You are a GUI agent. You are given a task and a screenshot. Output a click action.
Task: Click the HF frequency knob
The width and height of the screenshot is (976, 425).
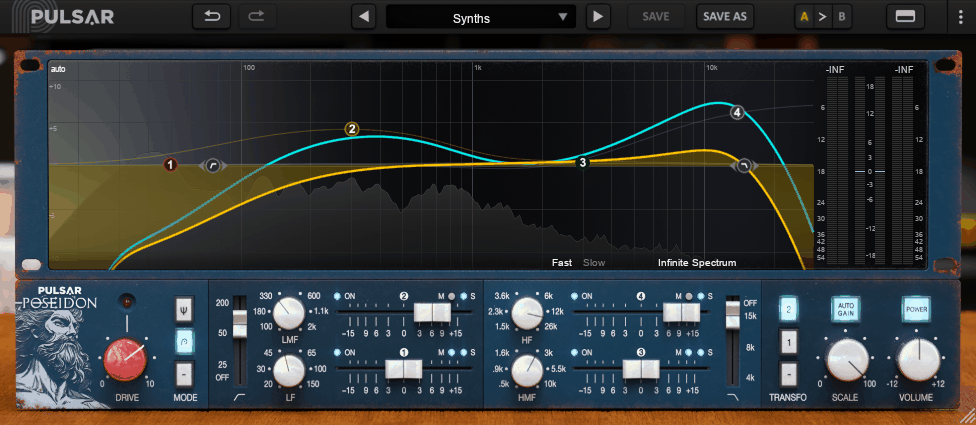click(x=528, y=313)
